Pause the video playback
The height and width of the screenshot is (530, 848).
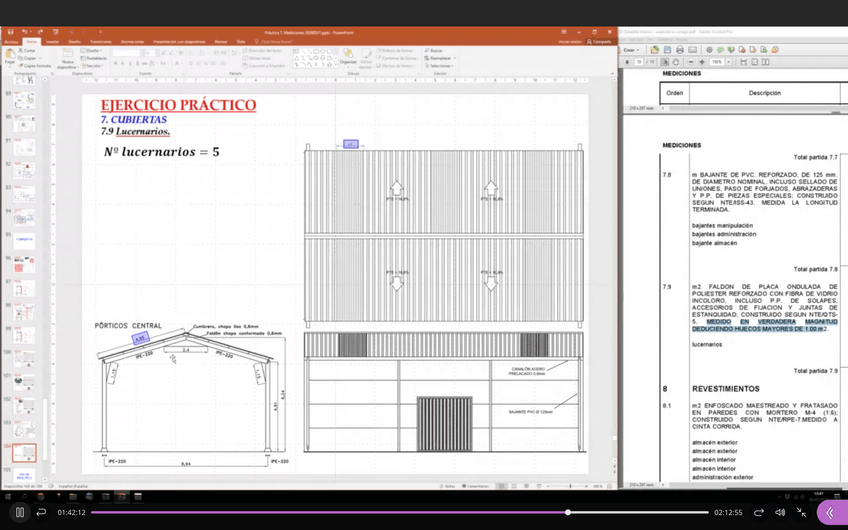[x=19, y=512]
